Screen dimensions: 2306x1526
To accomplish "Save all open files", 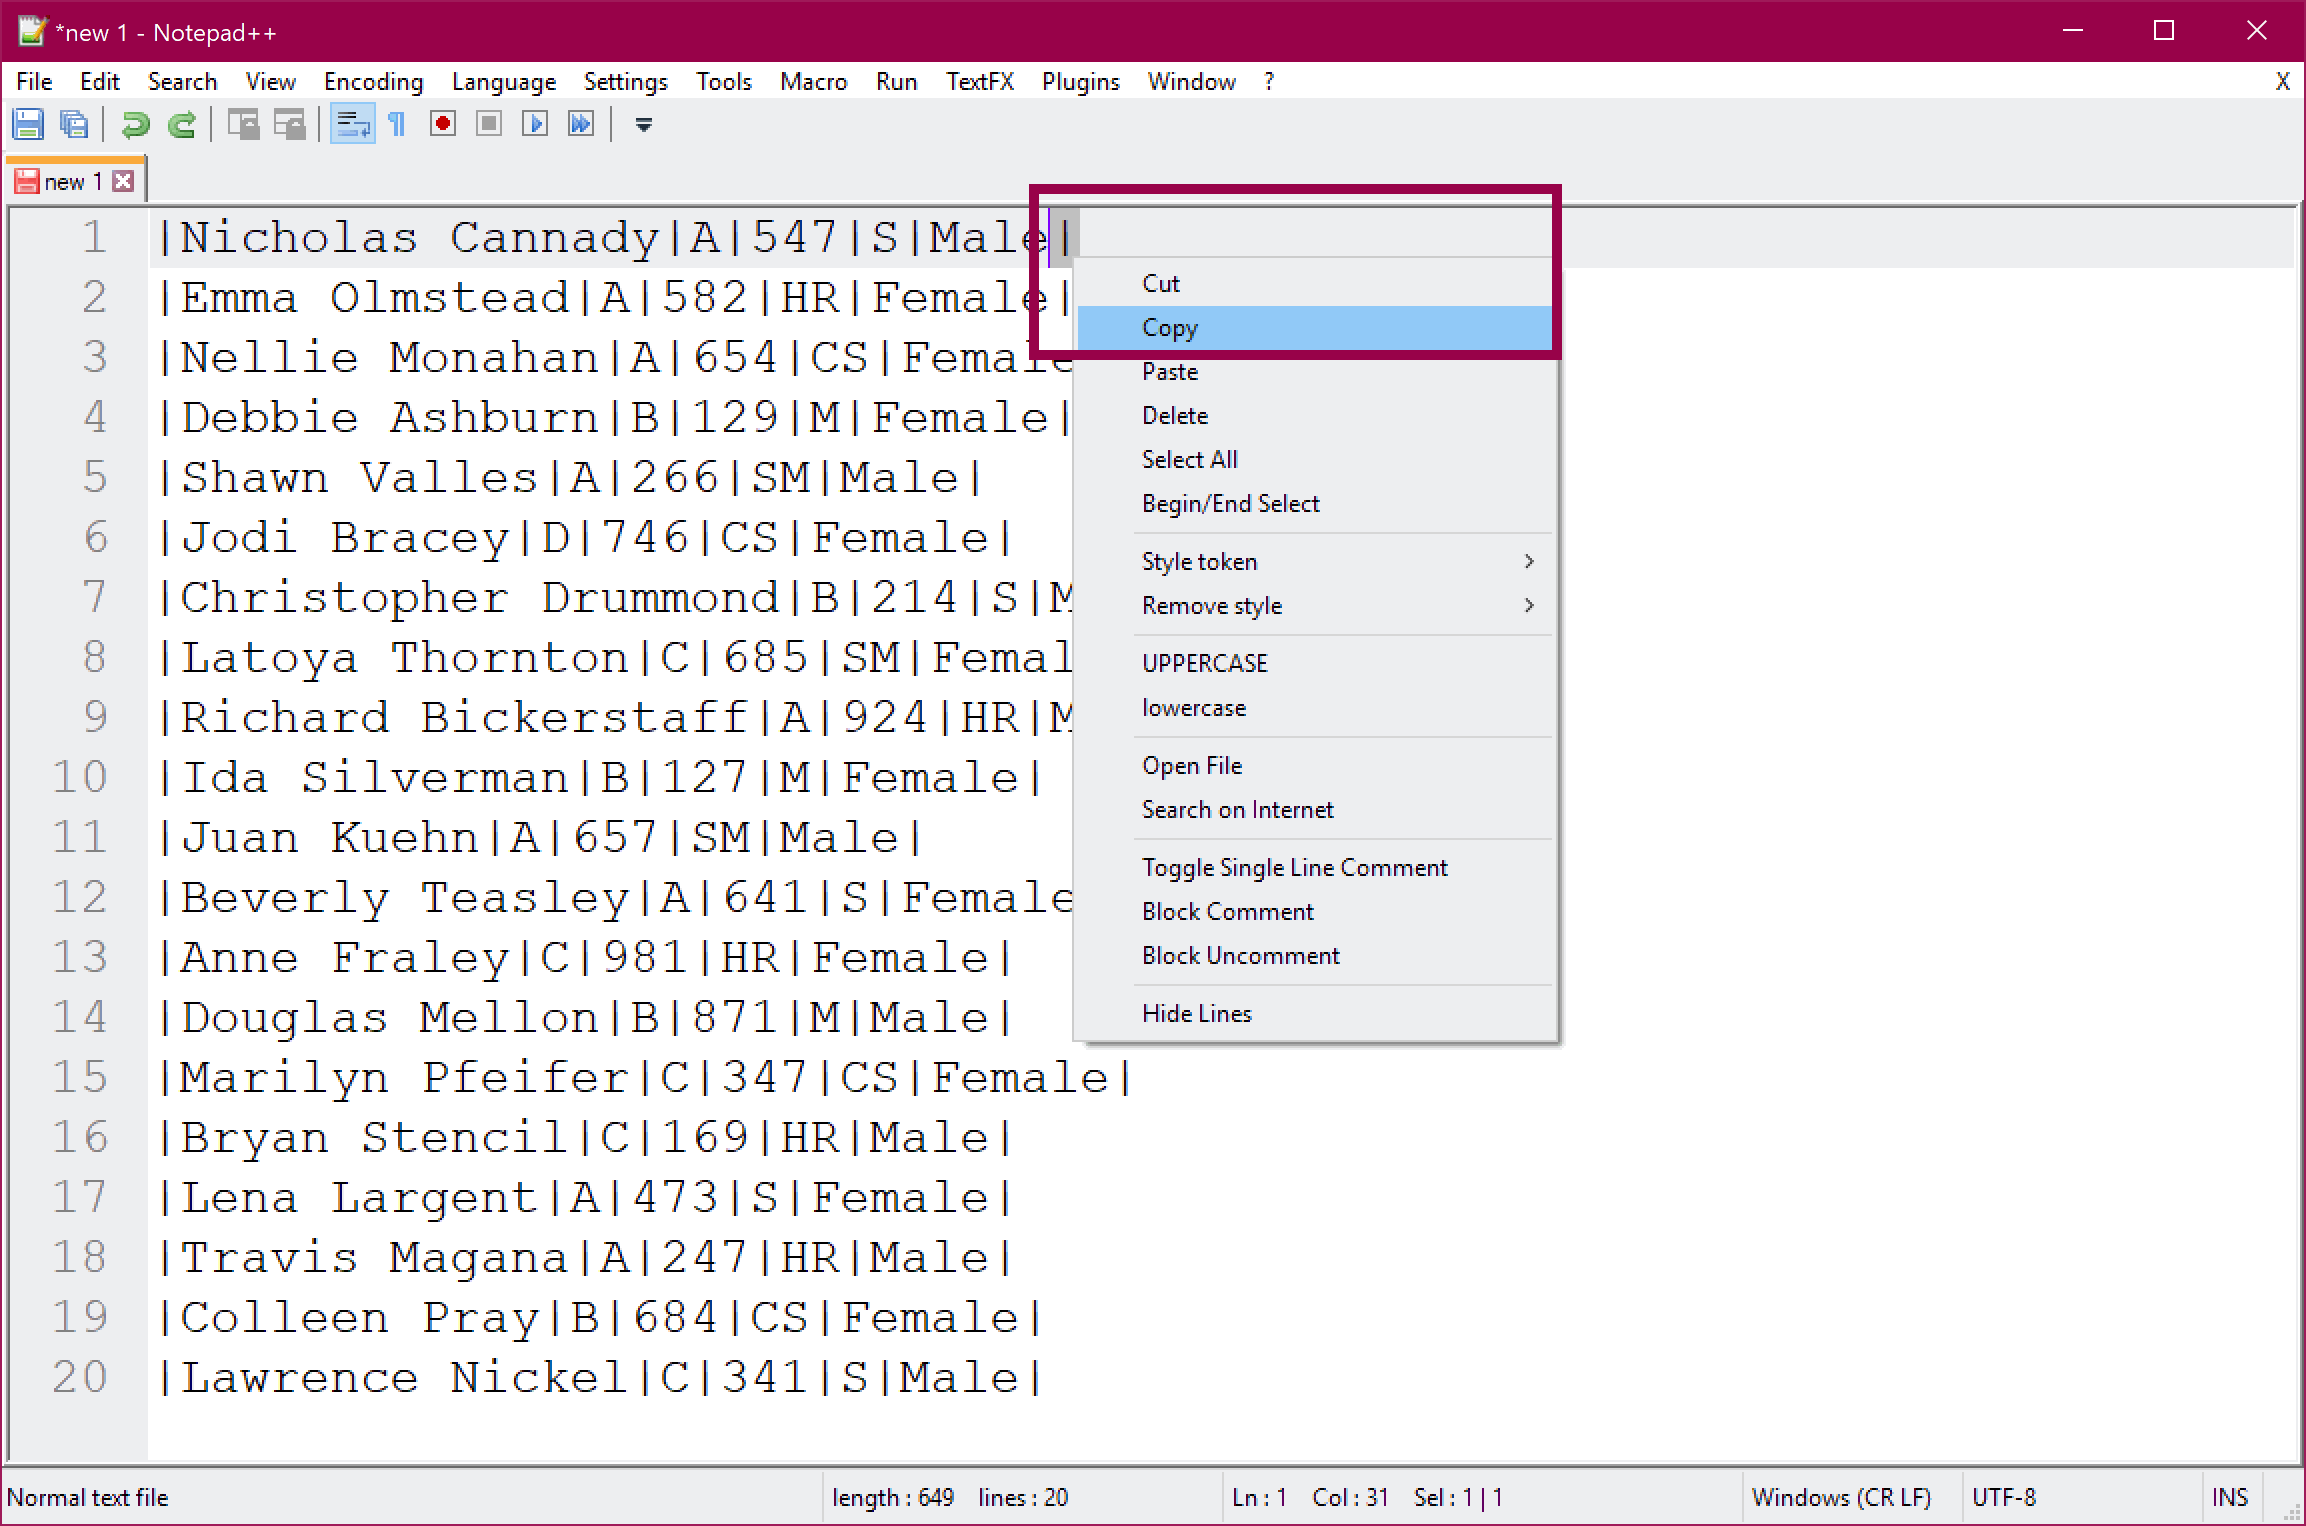I will 72,123.
